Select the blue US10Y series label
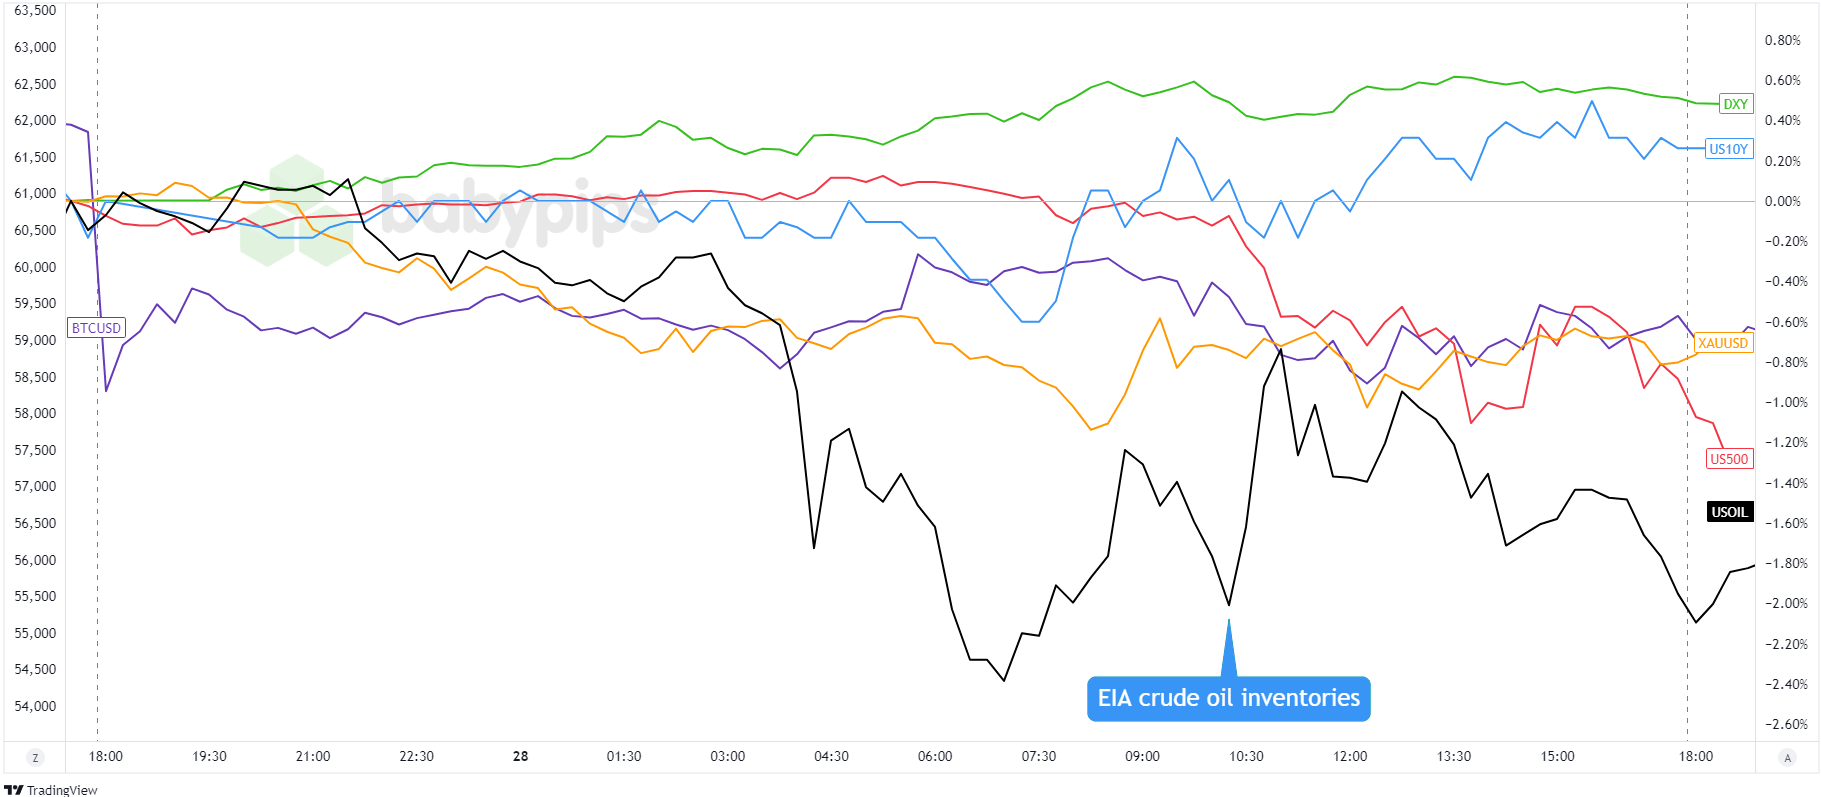Image resolution: width=1821 pixels, height=797 pixels. 1728,149
